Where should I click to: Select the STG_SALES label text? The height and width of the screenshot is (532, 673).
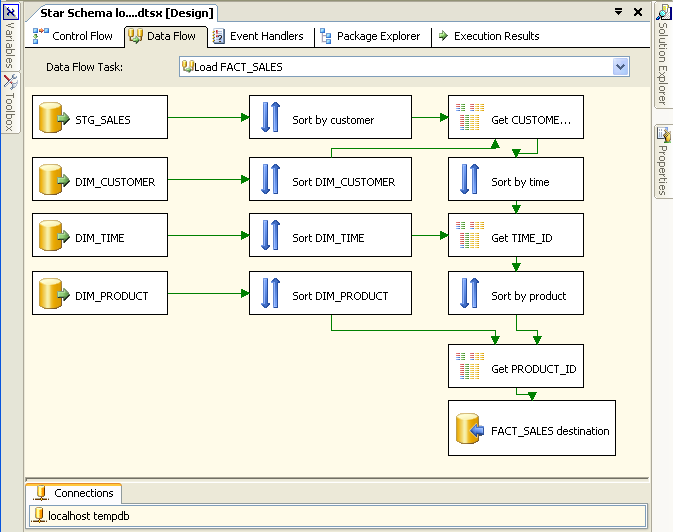[x=103, y=120]
